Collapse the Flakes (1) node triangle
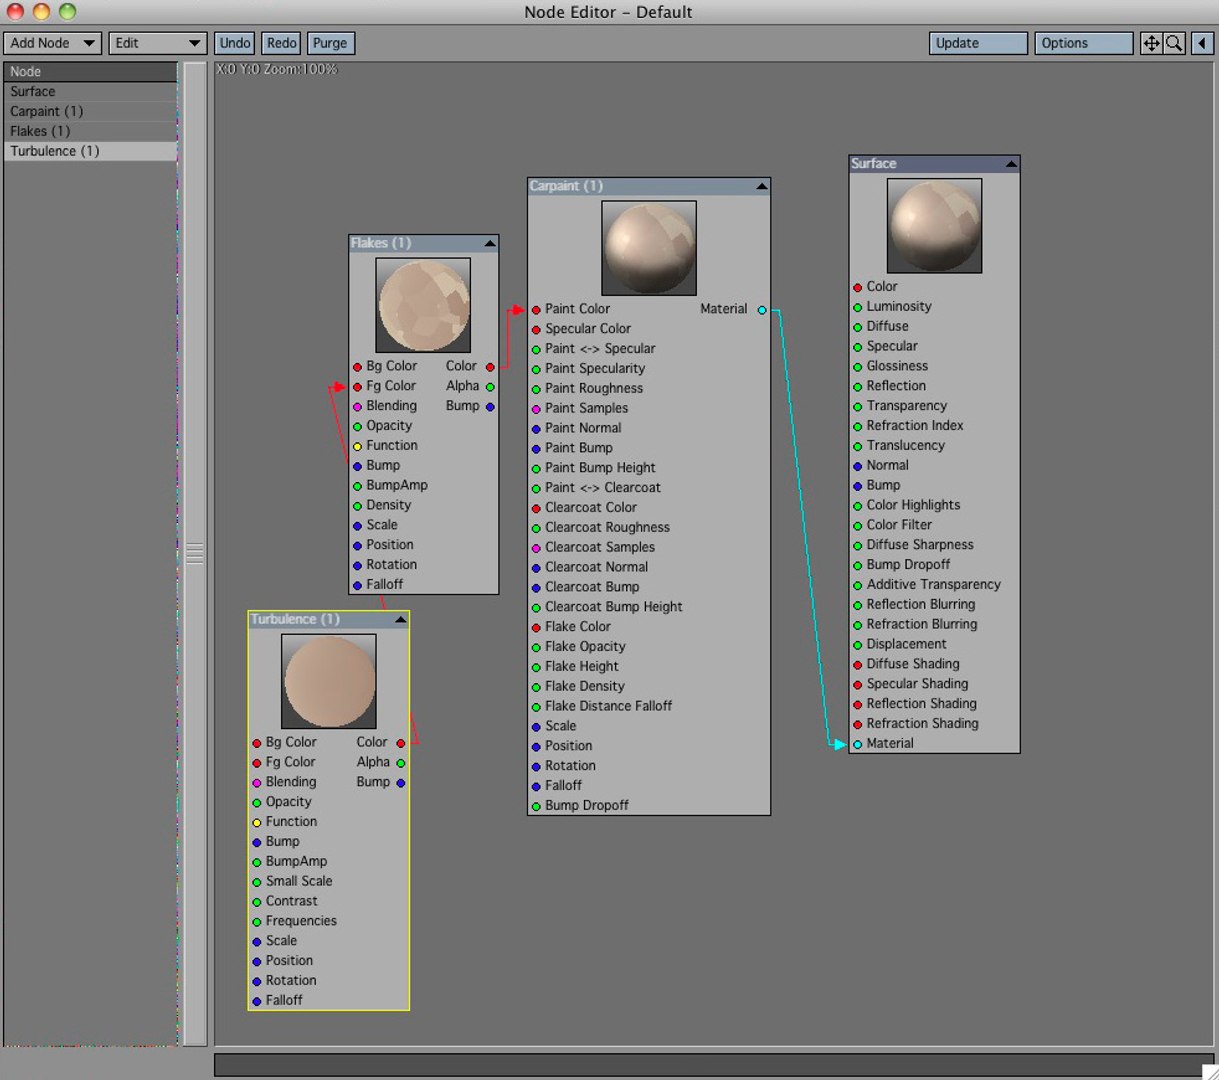The width and height of the screenshot is (1219, 1080). pyautogui.click(x=489, y=243)
